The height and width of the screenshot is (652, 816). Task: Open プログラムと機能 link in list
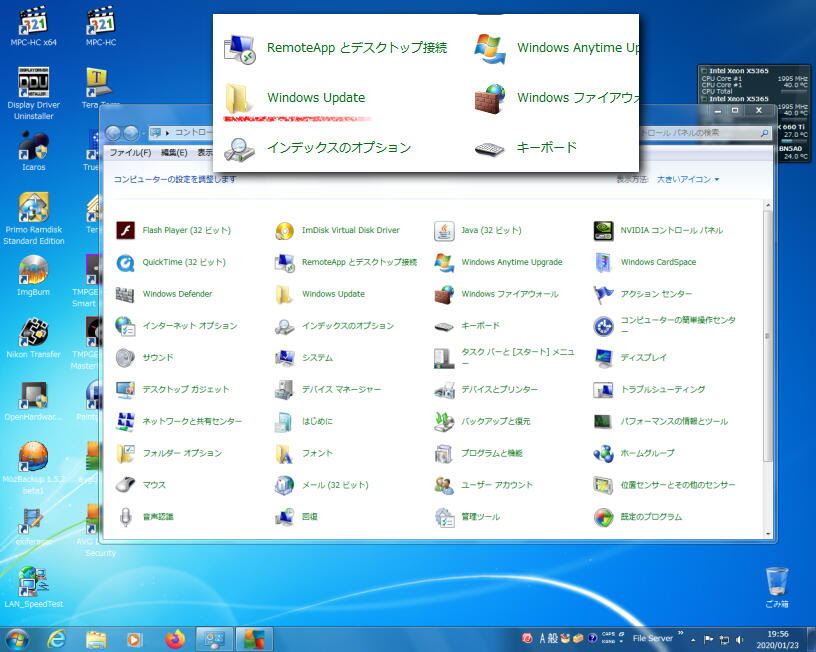click(x=491, y=453)
